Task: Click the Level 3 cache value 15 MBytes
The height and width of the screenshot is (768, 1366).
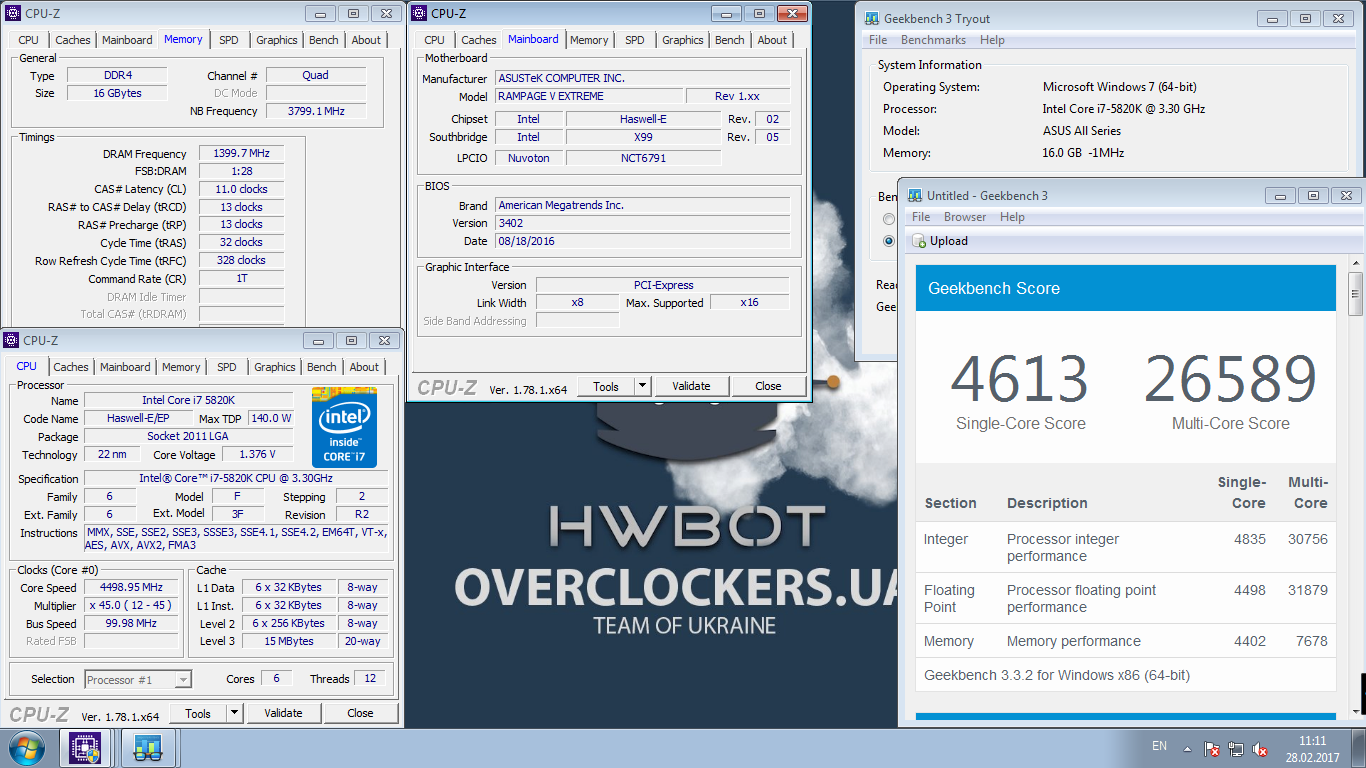Action: 291,641
